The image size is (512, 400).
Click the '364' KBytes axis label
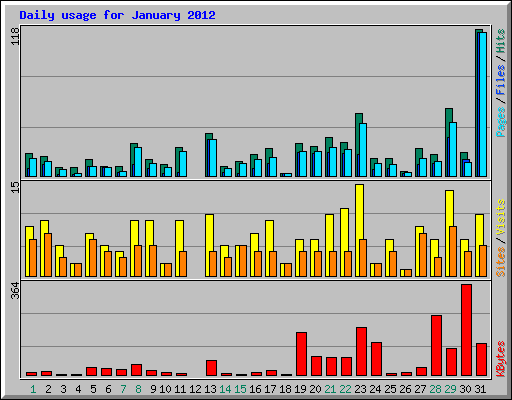coord(15,290)
